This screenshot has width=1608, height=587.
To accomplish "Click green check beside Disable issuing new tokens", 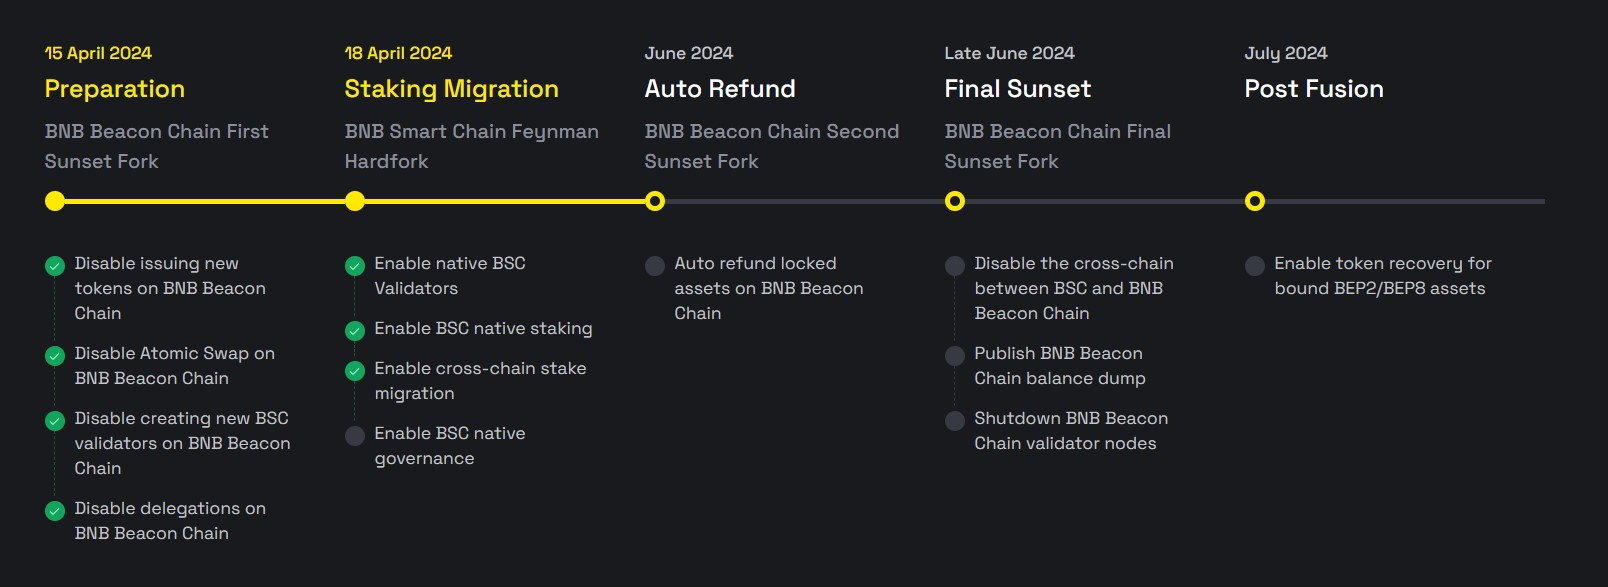I will [55, 265].
